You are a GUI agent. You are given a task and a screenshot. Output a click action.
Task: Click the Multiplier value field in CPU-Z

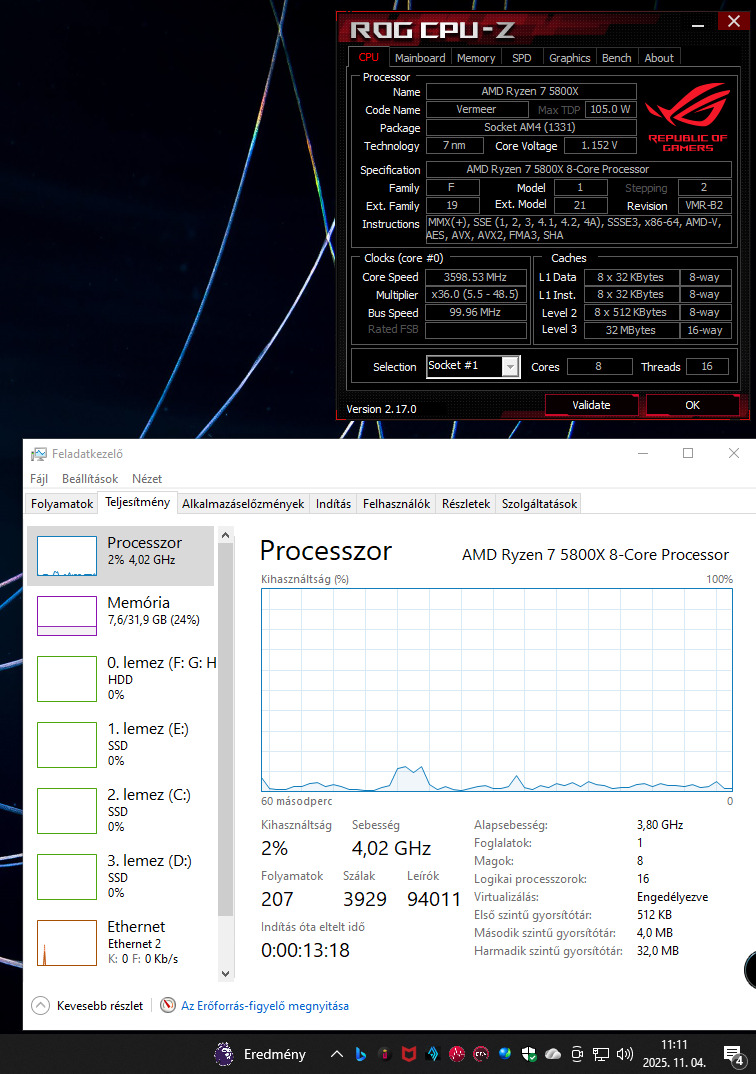point(475,295)
